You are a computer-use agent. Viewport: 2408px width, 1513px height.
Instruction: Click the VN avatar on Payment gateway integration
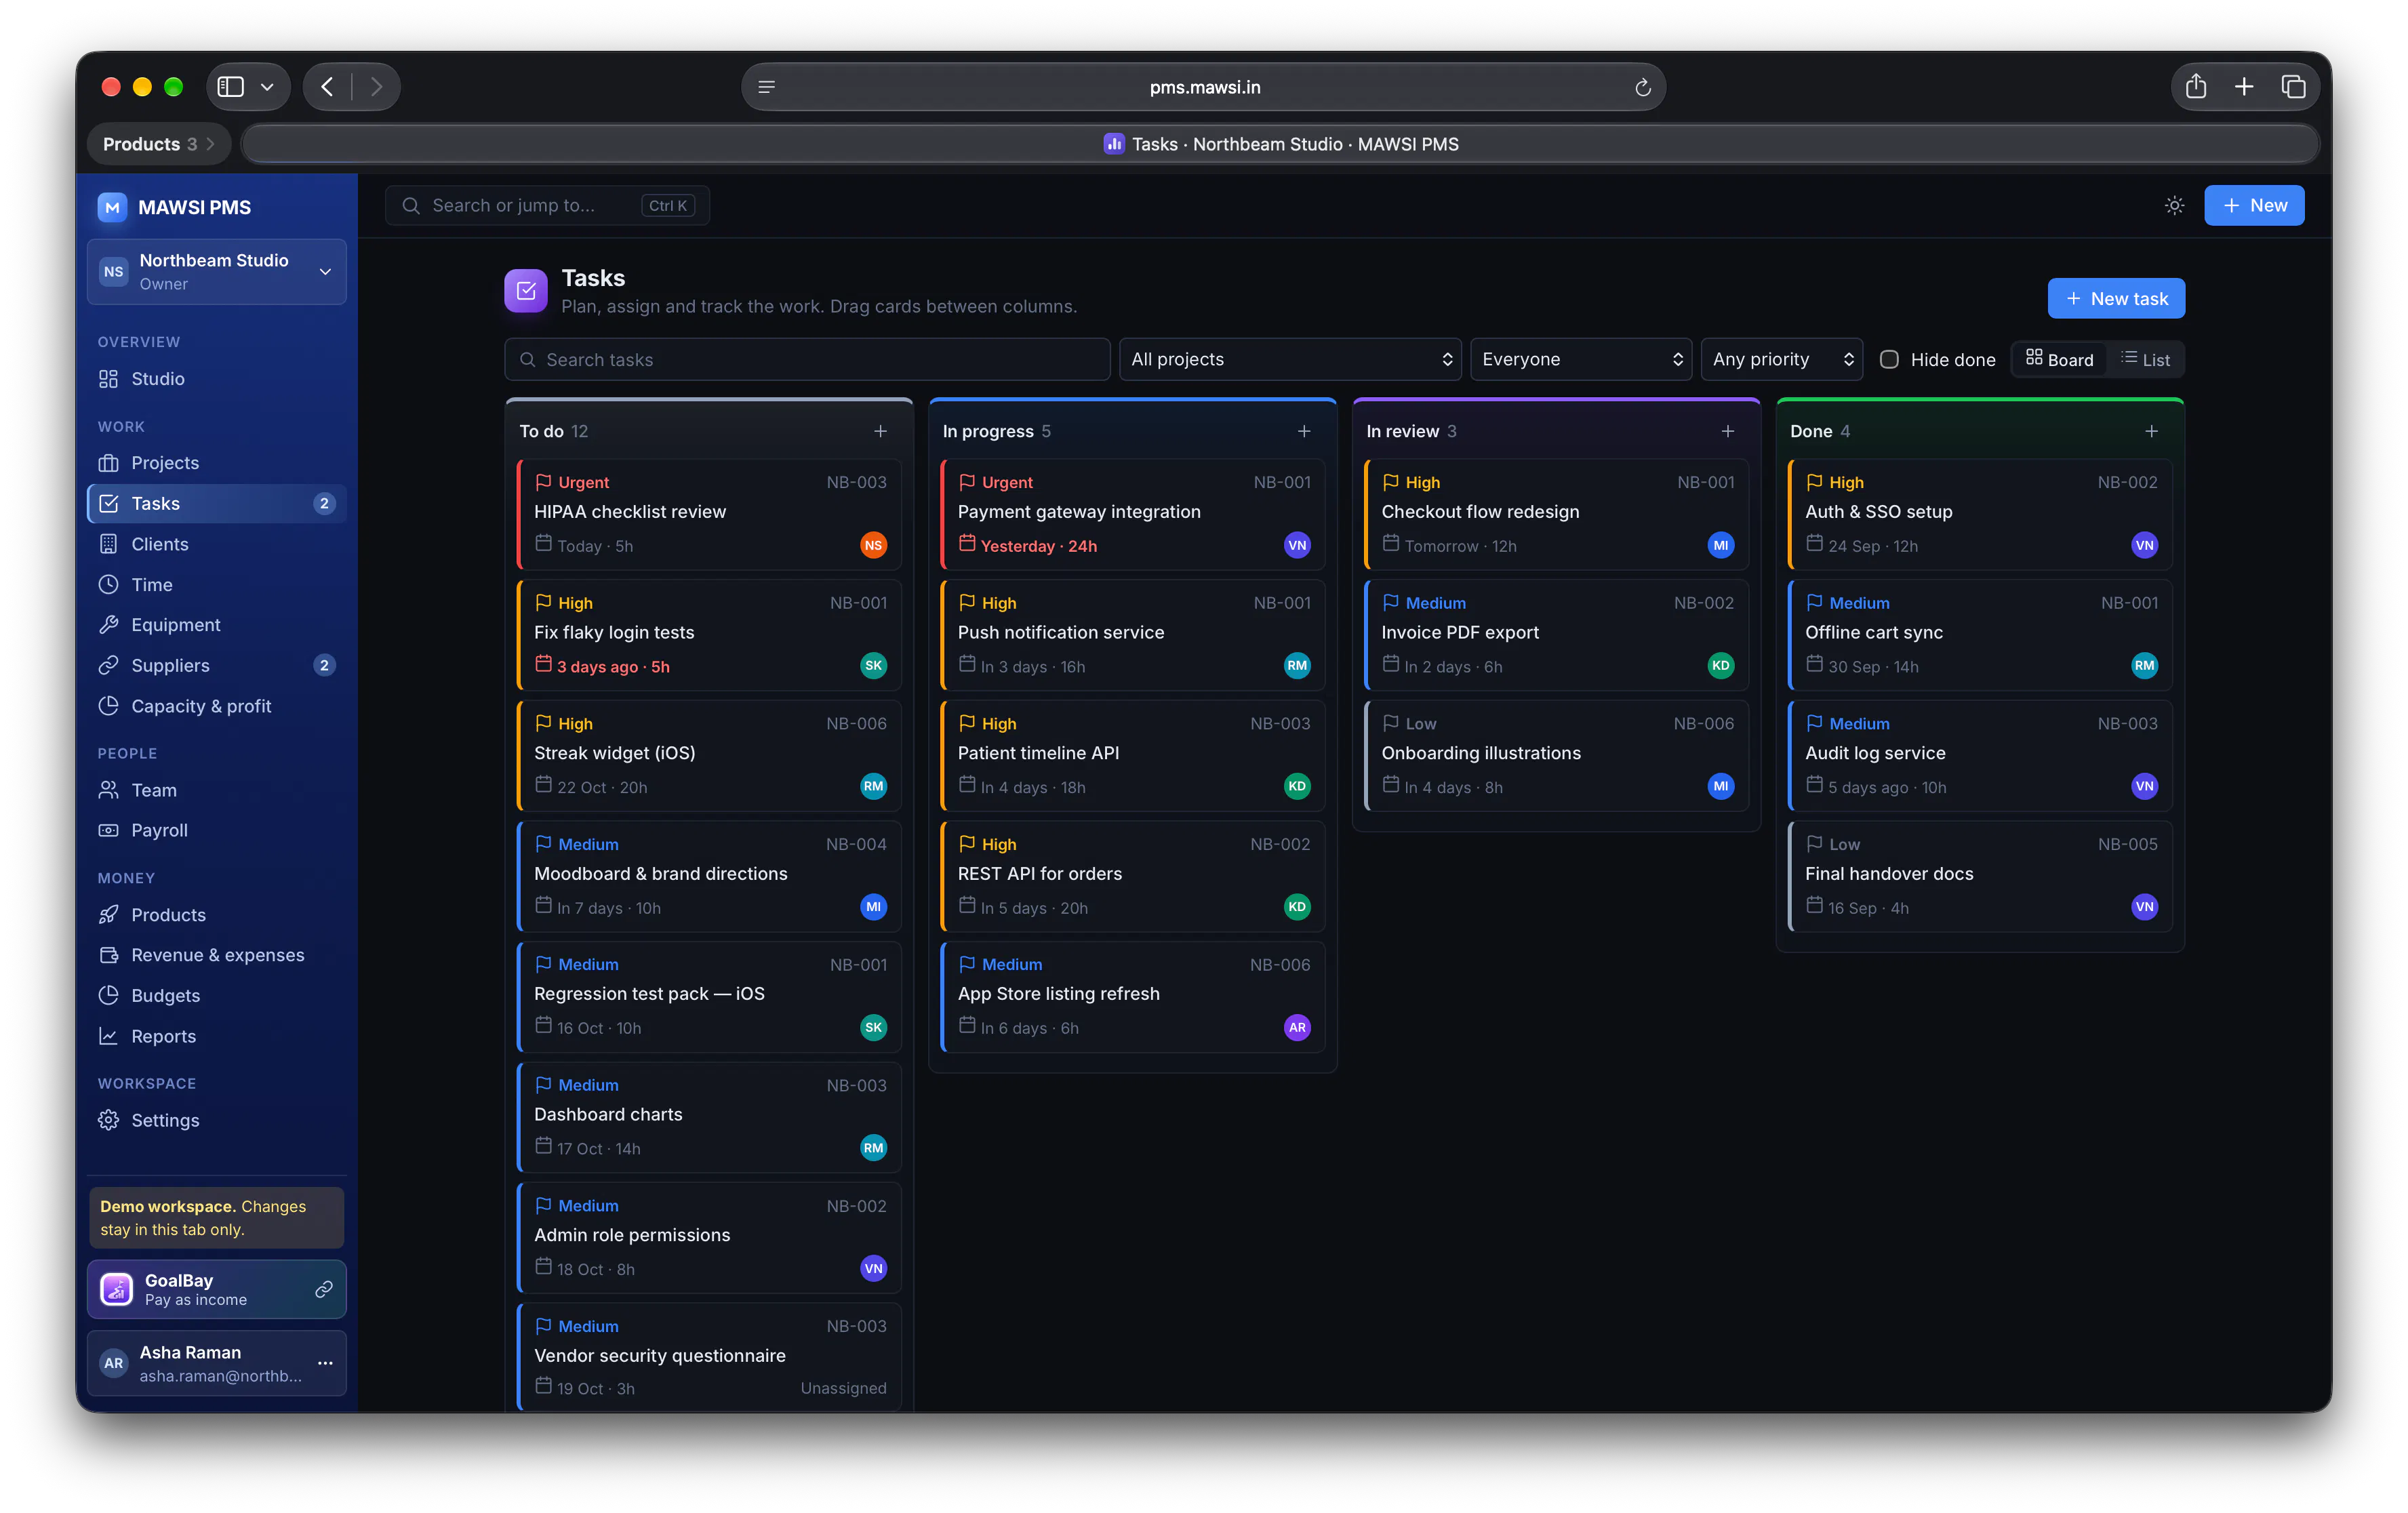[x=1296, y=545]
